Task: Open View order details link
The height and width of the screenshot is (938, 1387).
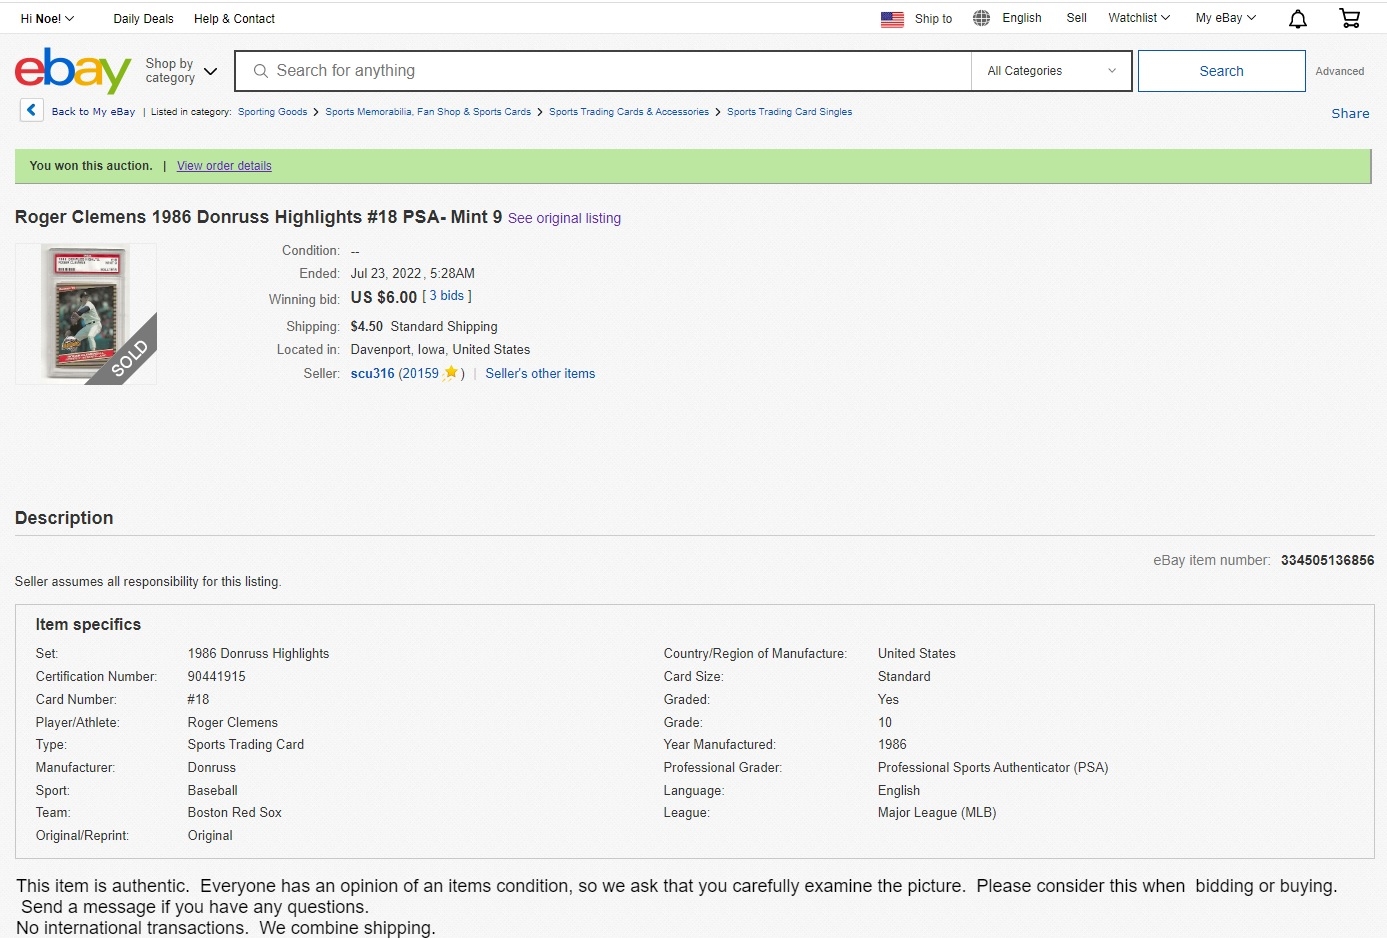Action: click(224, 166)
